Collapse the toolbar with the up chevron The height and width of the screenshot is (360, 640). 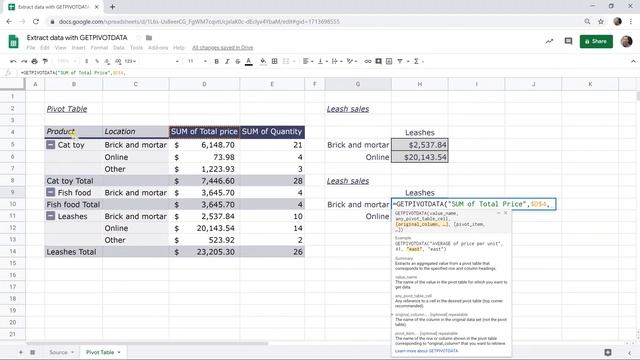[x=633, y=61]
